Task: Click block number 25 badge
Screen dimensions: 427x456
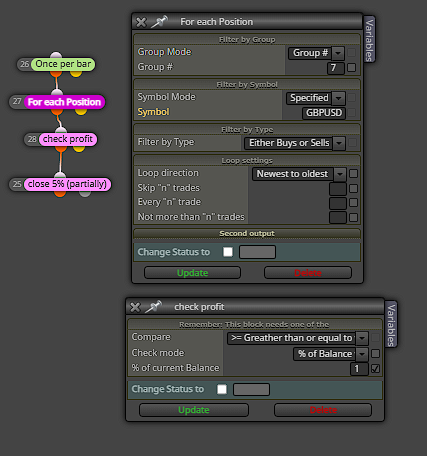Action: (x=17, y=184)
